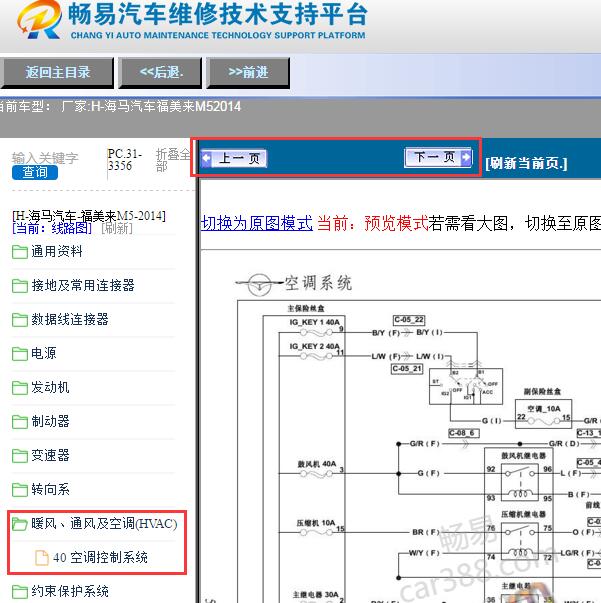Expand 变速器 tree item
This screenshot has height=603, width=601.
50,455
